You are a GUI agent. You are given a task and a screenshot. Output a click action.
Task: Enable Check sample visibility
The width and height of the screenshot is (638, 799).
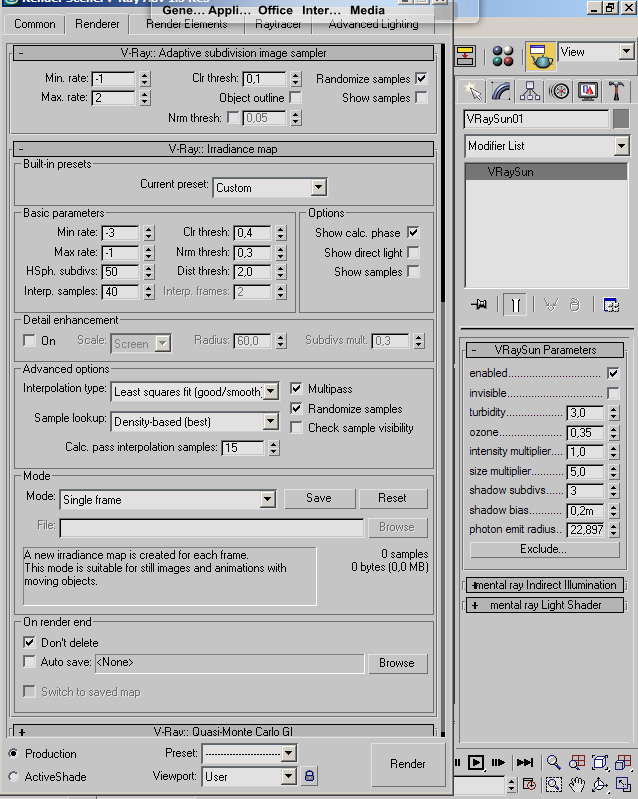296,428
